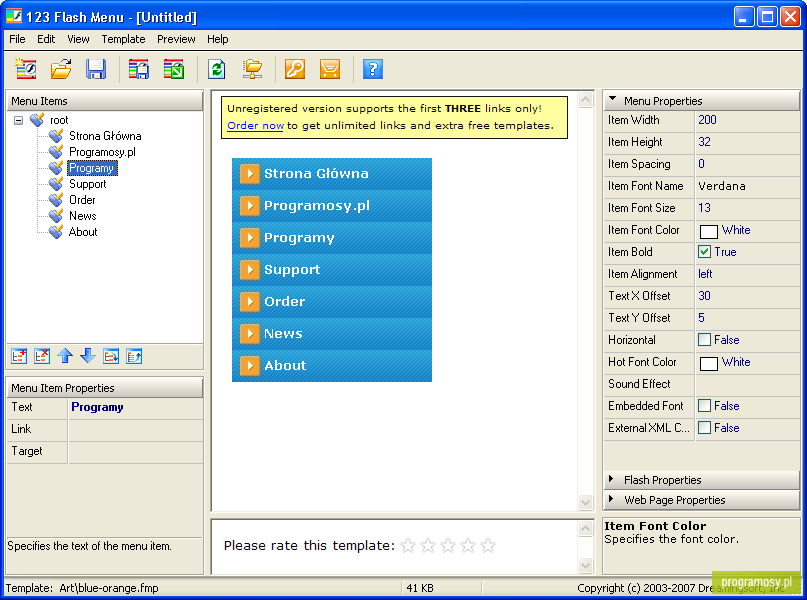The image size is (807, 600).
Task: Collapse the Menu Properties section
Action: coord(612,99)
